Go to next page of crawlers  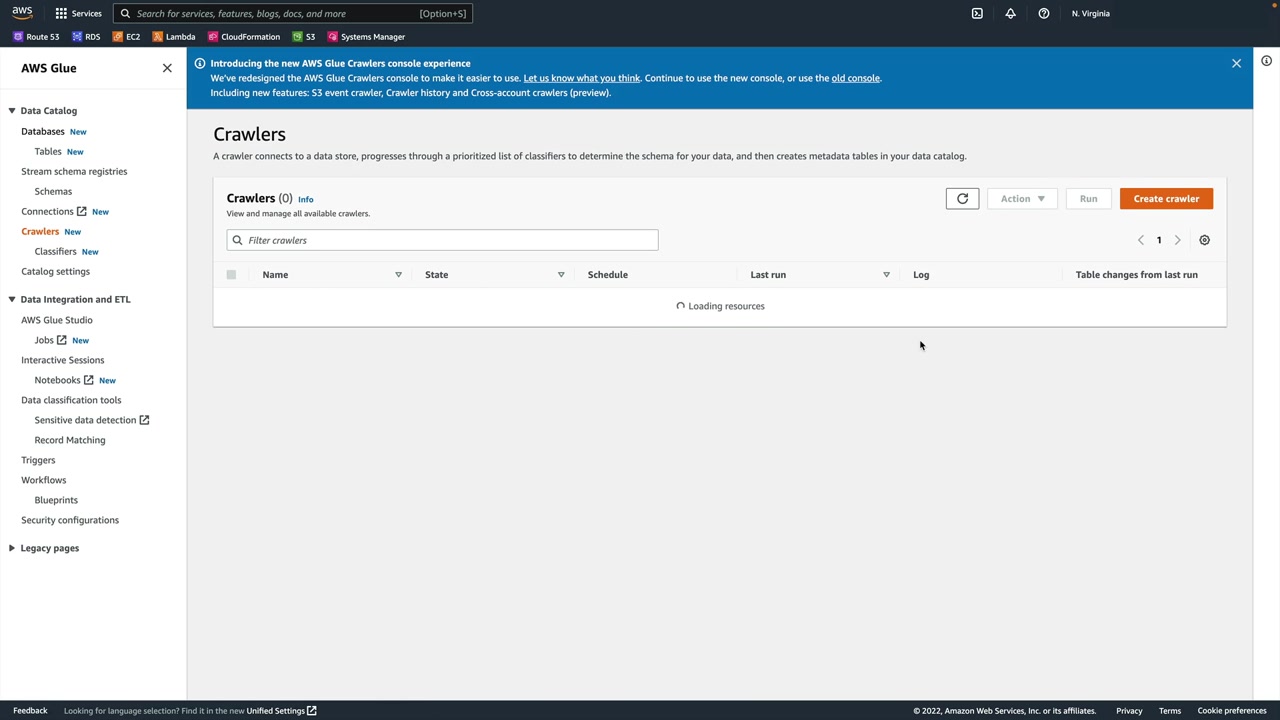[x=1177, y=240]
